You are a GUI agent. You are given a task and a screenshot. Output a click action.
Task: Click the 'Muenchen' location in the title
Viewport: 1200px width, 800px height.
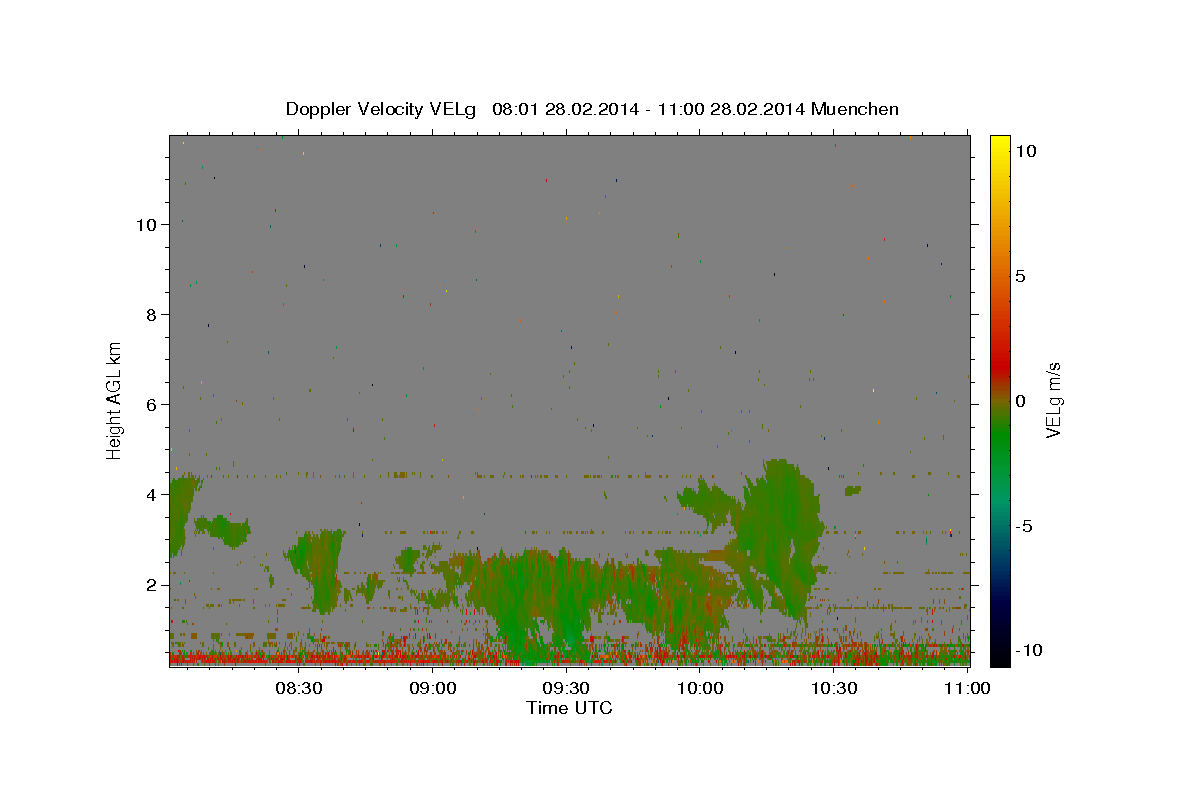[855, 109]
